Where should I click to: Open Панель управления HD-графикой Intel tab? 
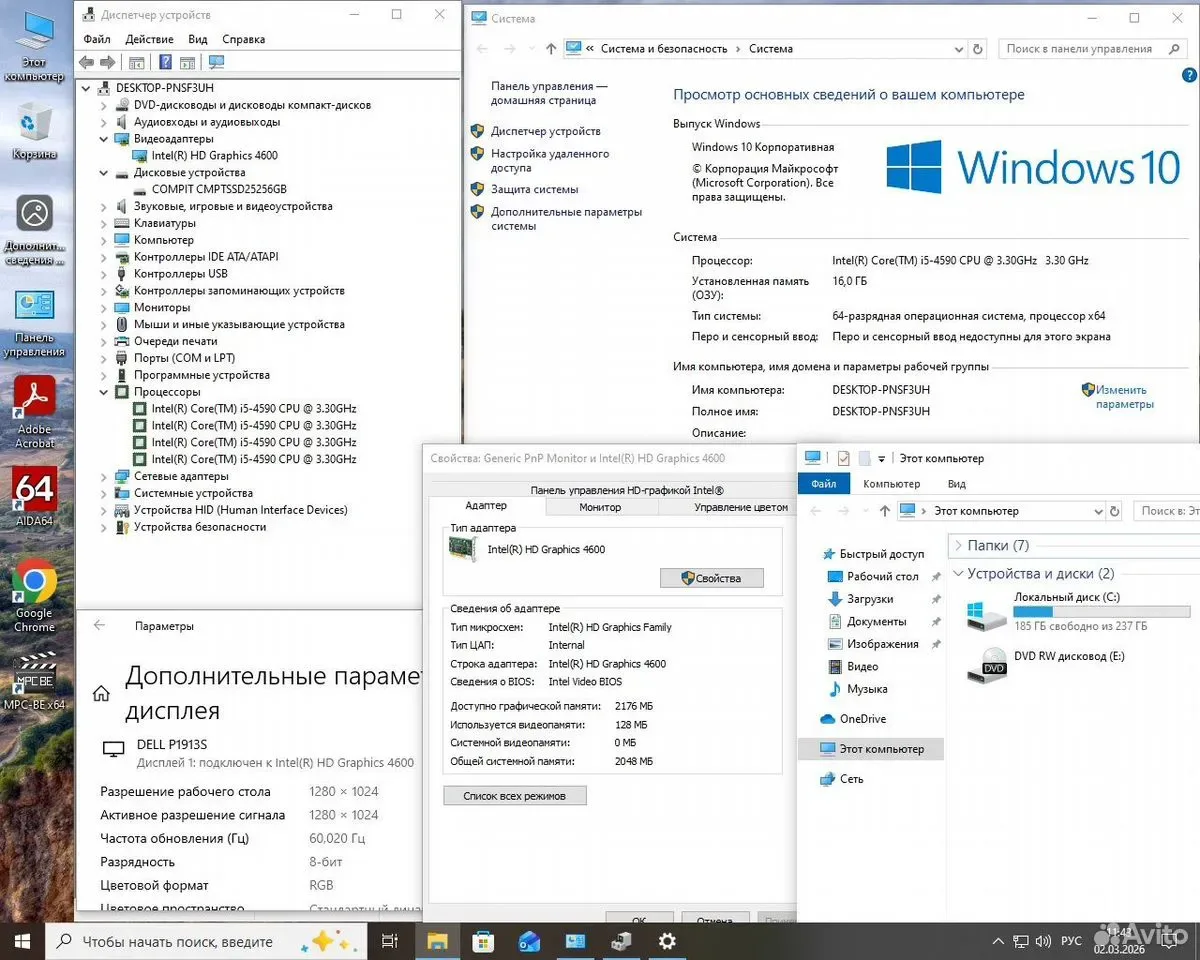[627, 490]
